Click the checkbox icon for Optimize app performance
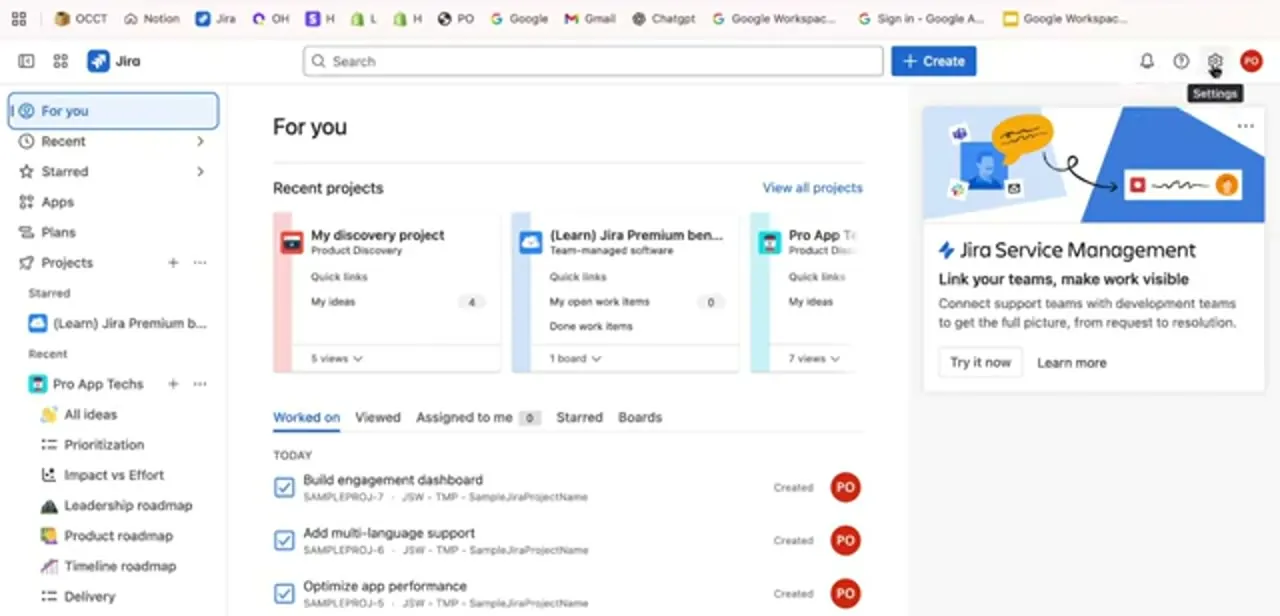The width and height of the screenshot is (1280, 616). (x=284, y=593)
